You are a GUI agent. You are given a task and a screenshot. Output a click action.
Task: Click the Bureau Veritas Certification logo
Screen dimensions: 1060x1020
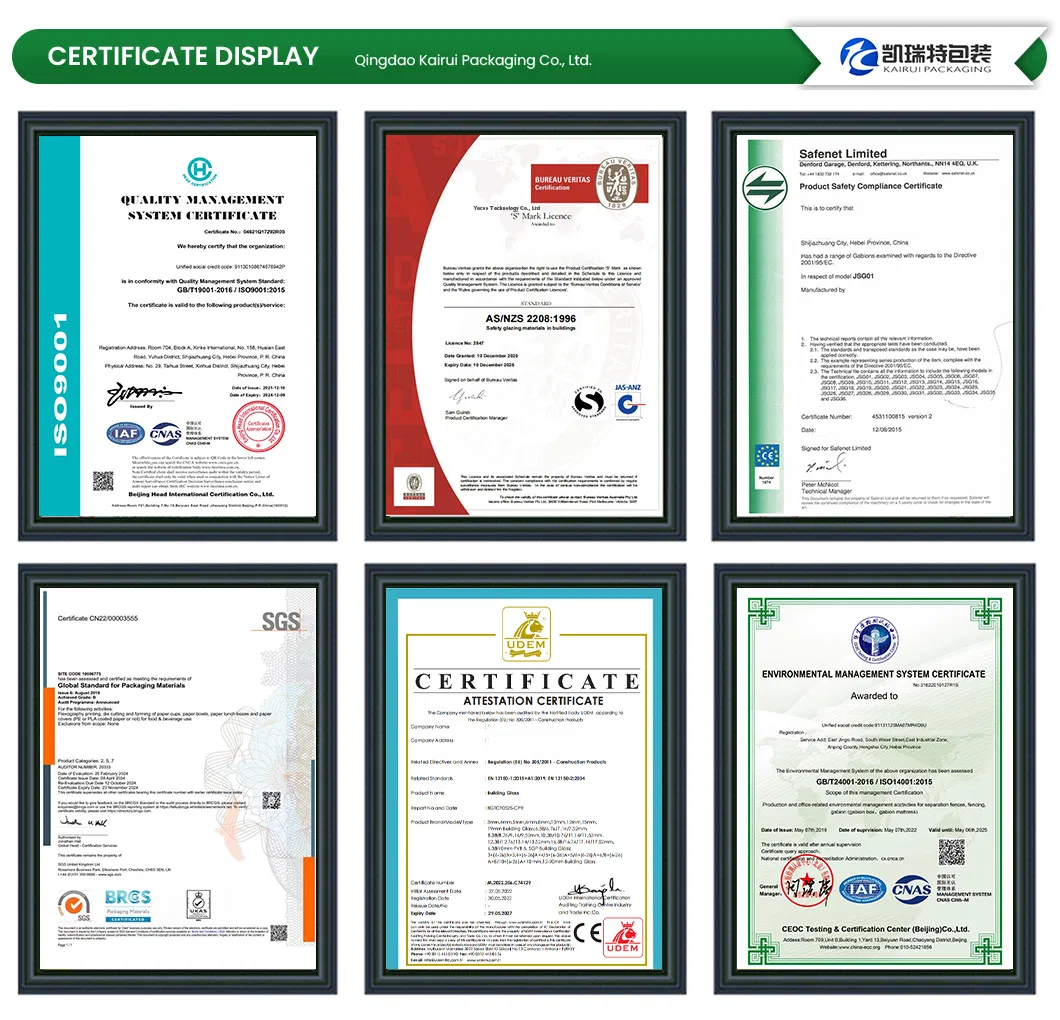[589, 183]
